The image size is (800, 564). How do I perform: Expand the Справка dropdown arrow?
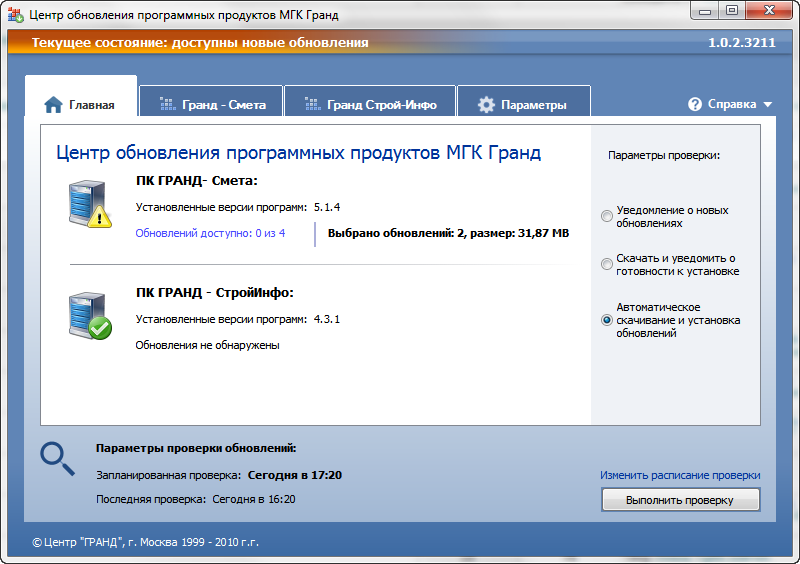coord(768,105)
